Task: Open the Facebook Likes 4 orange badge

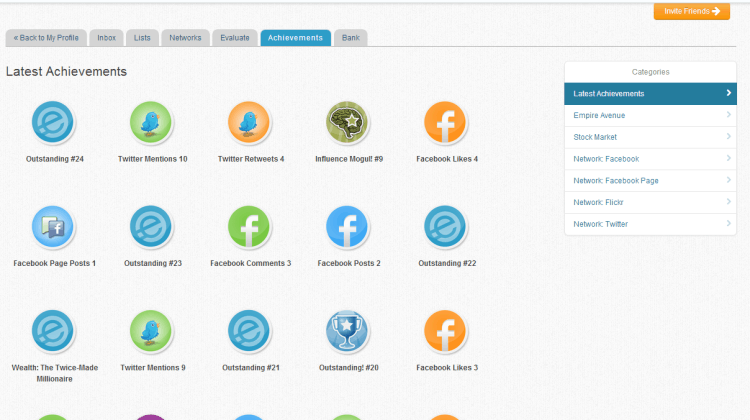Action: tap(445, 122)
